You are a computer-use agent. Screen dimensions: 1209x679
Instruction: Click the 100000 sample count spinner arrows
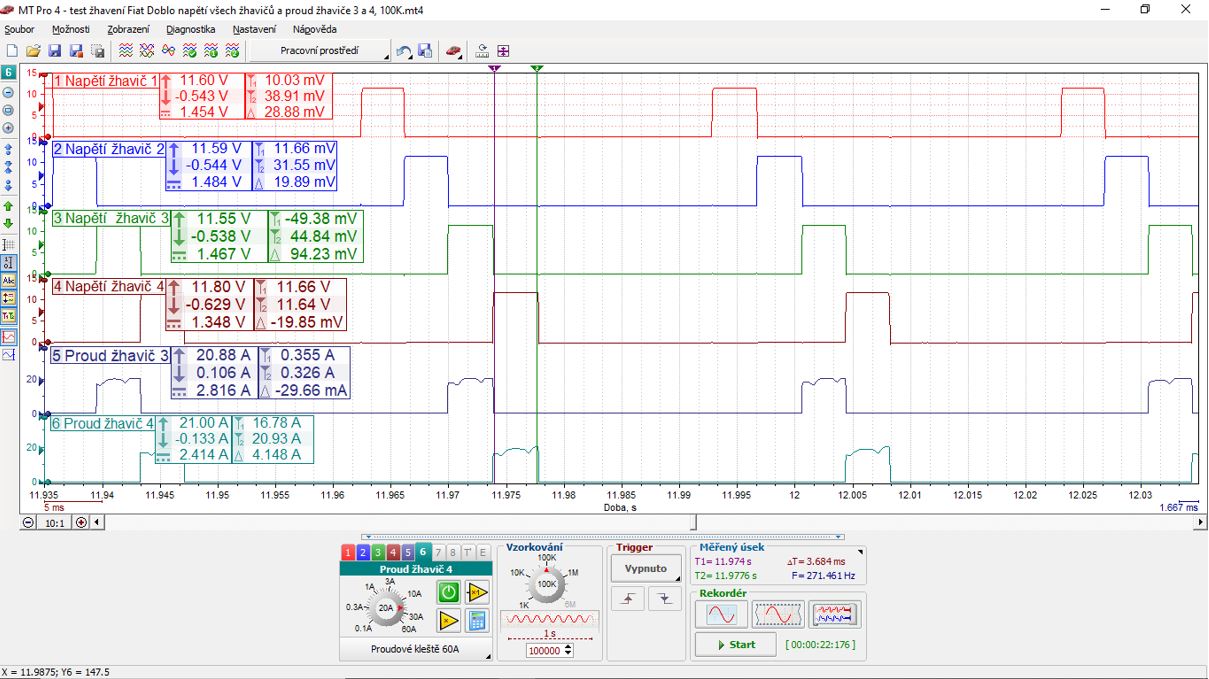569,650
